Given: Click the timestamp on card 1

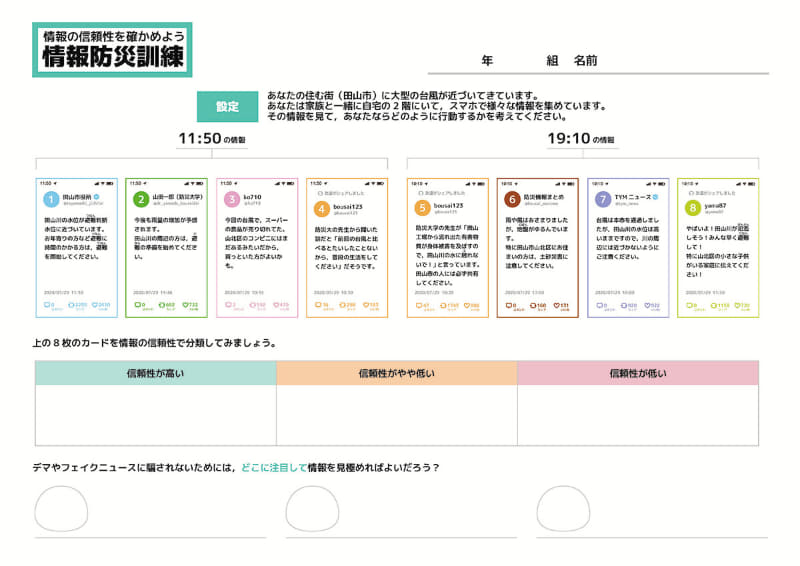Looking at the screenshot, I should [x=63, y=292].
